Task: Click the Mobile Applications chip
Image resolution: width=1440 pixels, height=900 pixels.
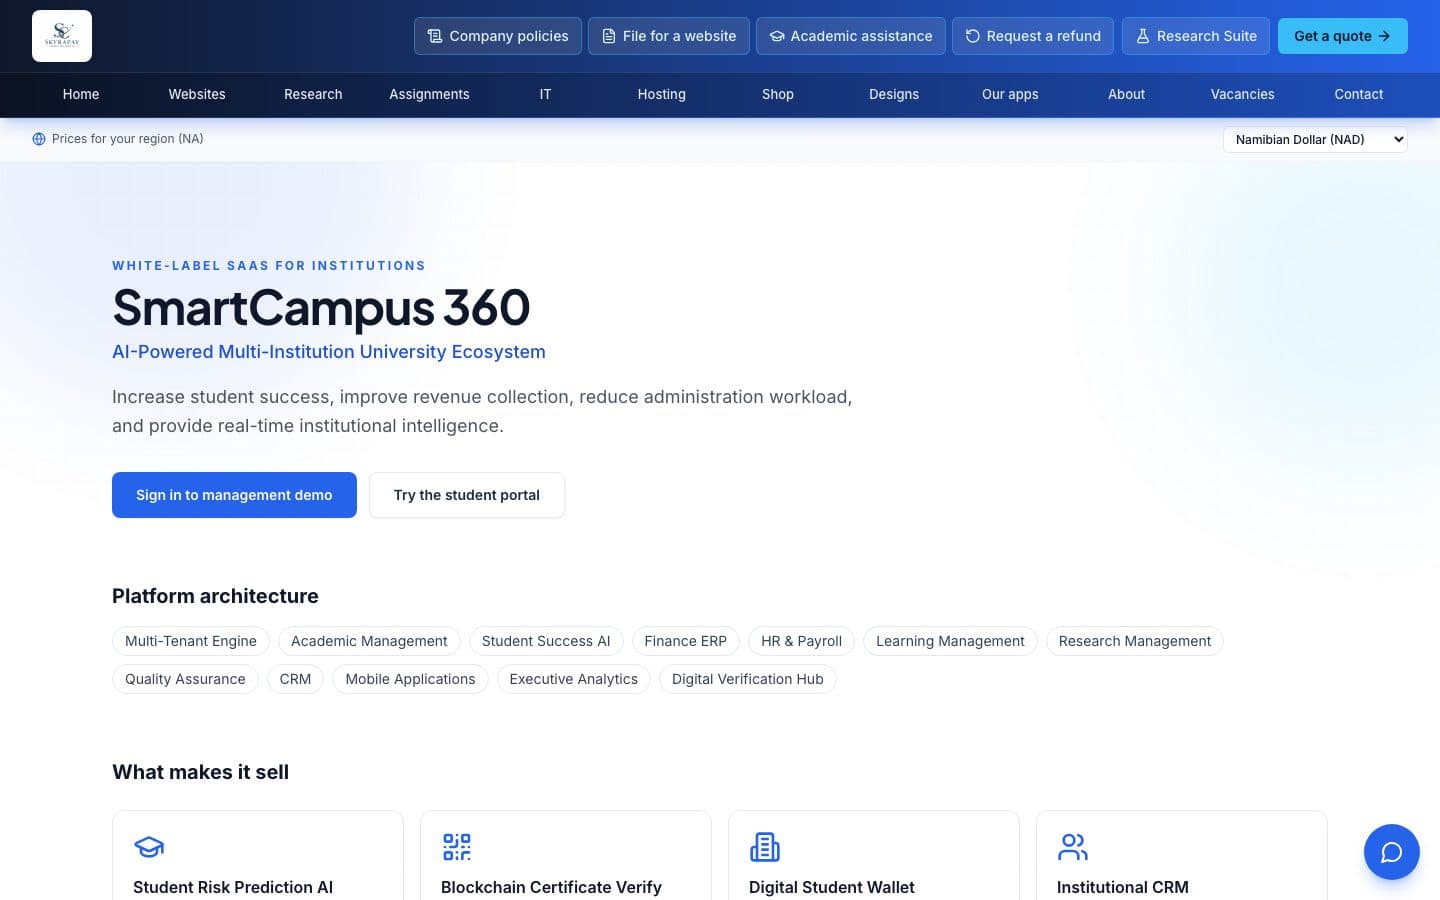Action: [410, 679]
